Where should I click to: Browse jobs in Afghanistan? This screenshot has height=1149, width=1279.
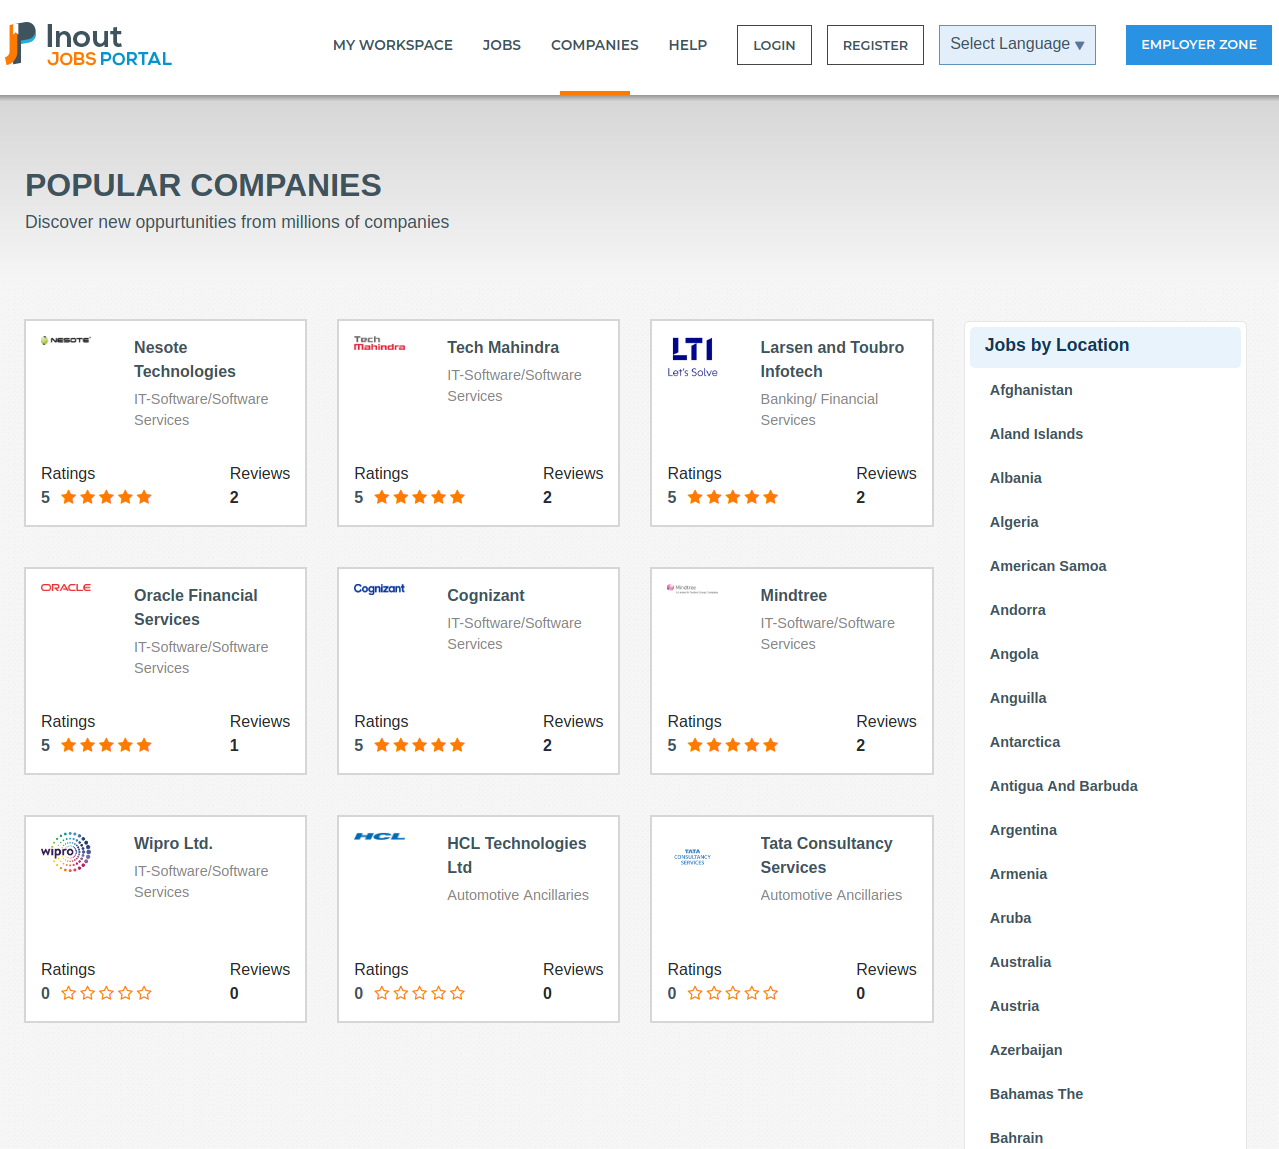tap(1031, 390)
